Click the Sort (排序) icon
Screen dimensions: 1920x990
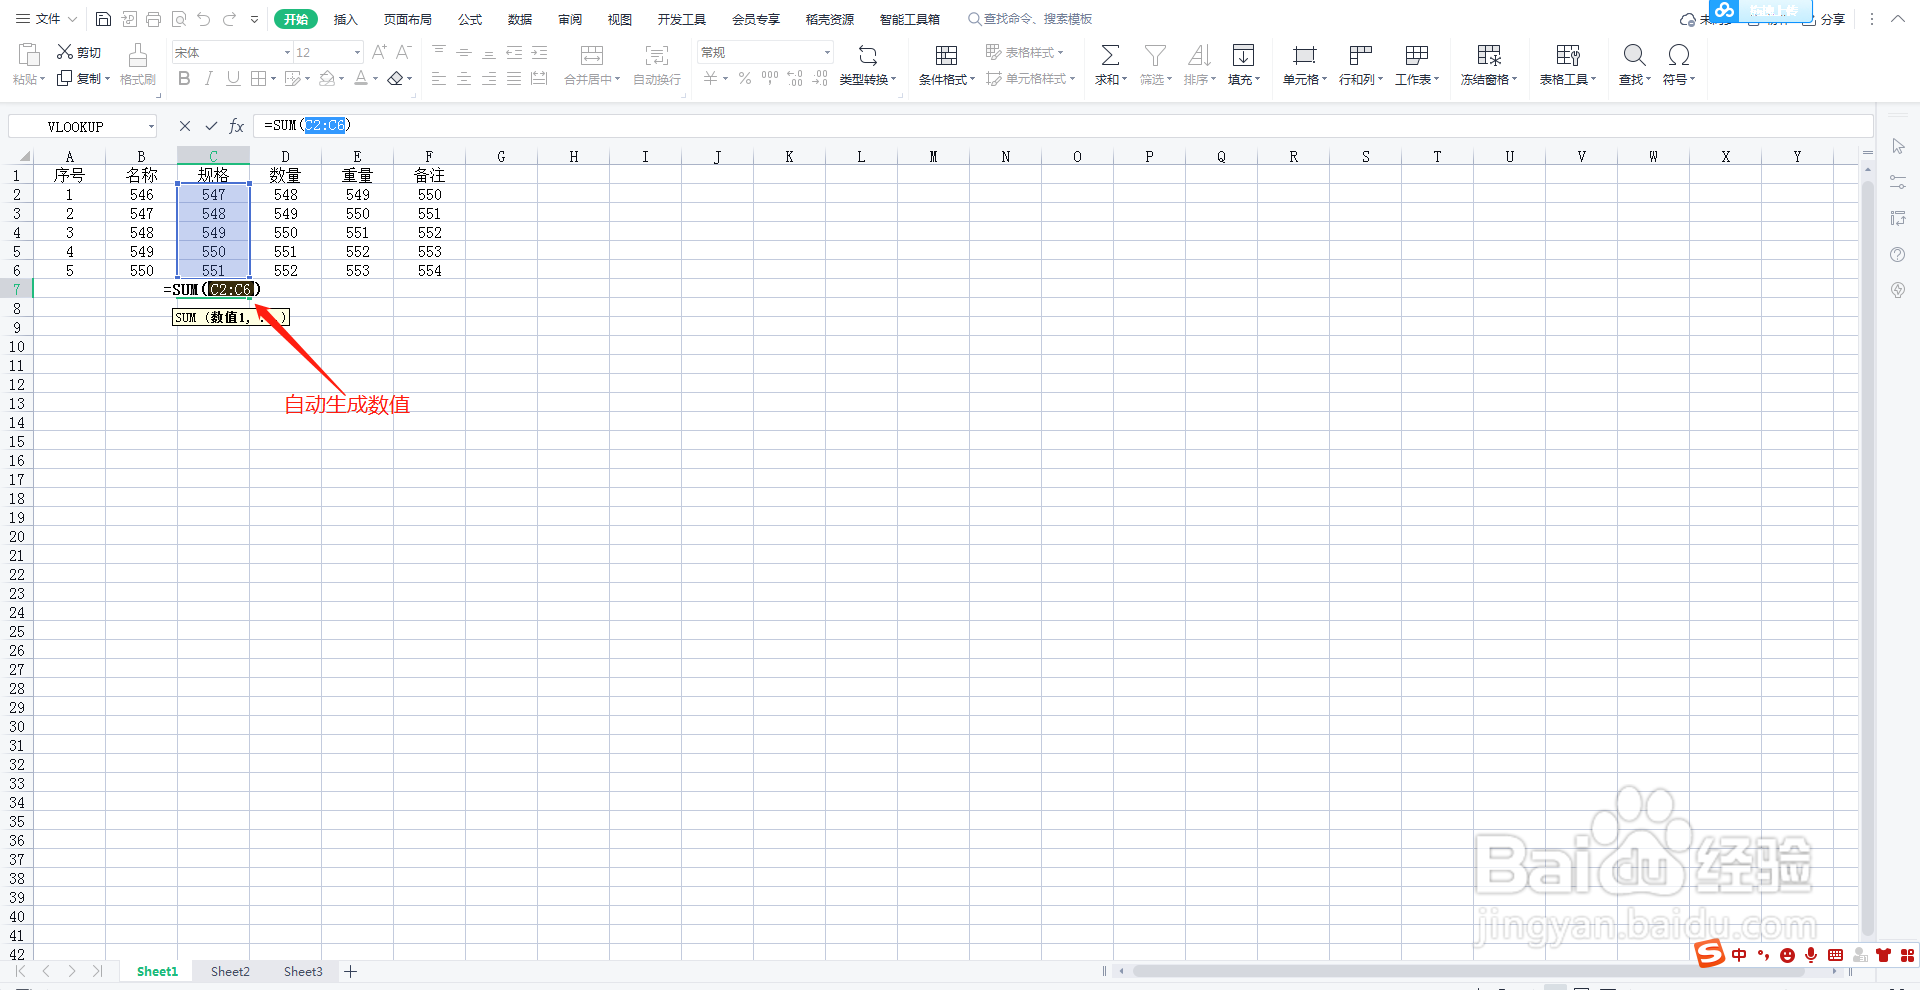[1199, 55]
